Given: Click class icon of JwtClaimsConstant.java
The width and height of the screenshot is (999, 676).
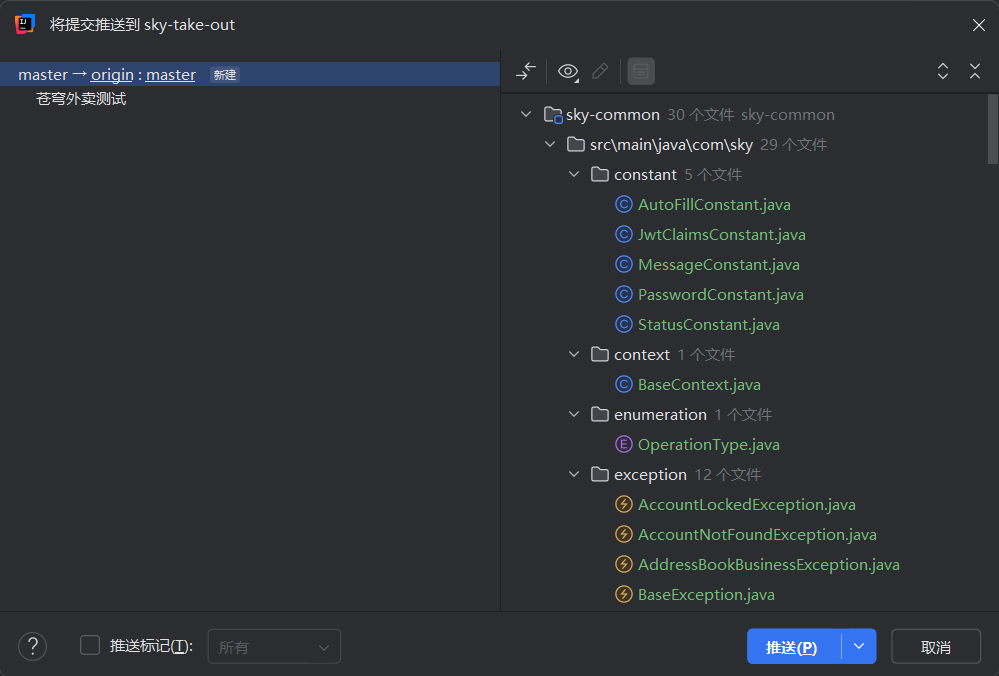Looking at the screenshot, I should pos(624,234).
